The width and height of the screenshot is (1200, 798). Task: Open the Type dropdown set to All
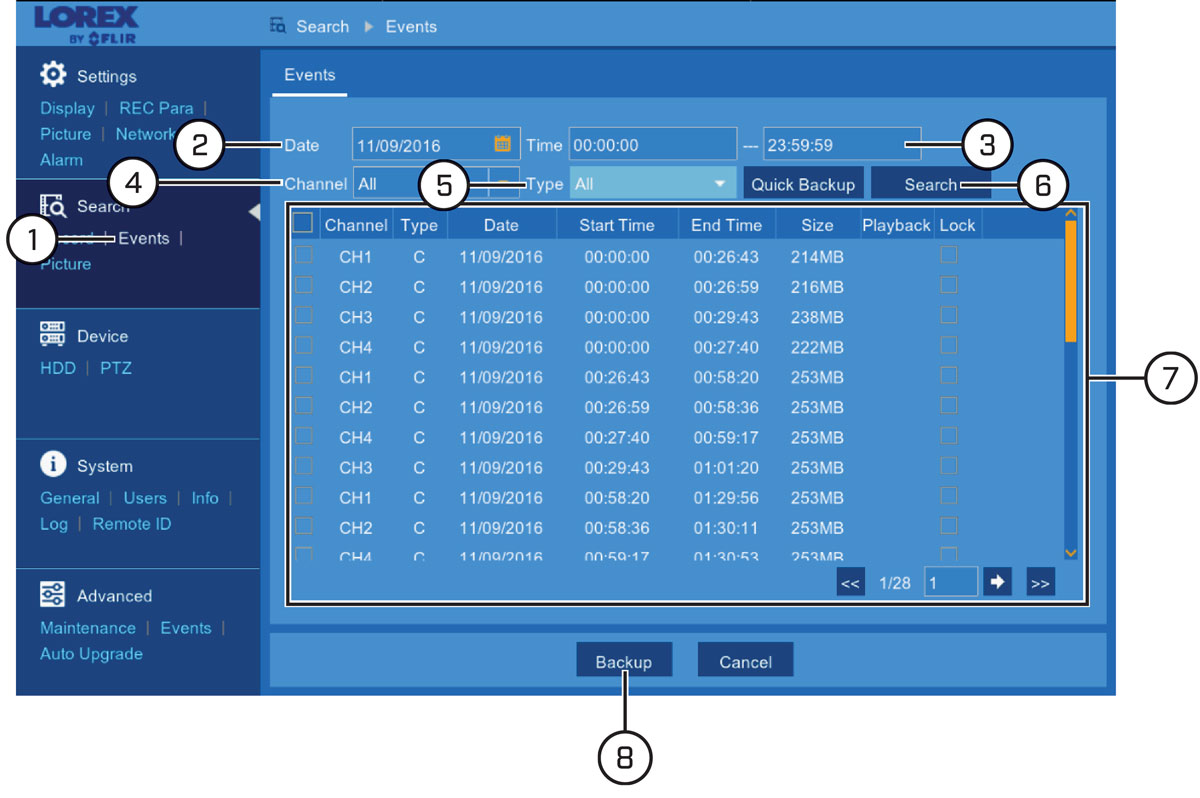pyautogui.click(x=652, y=184)
